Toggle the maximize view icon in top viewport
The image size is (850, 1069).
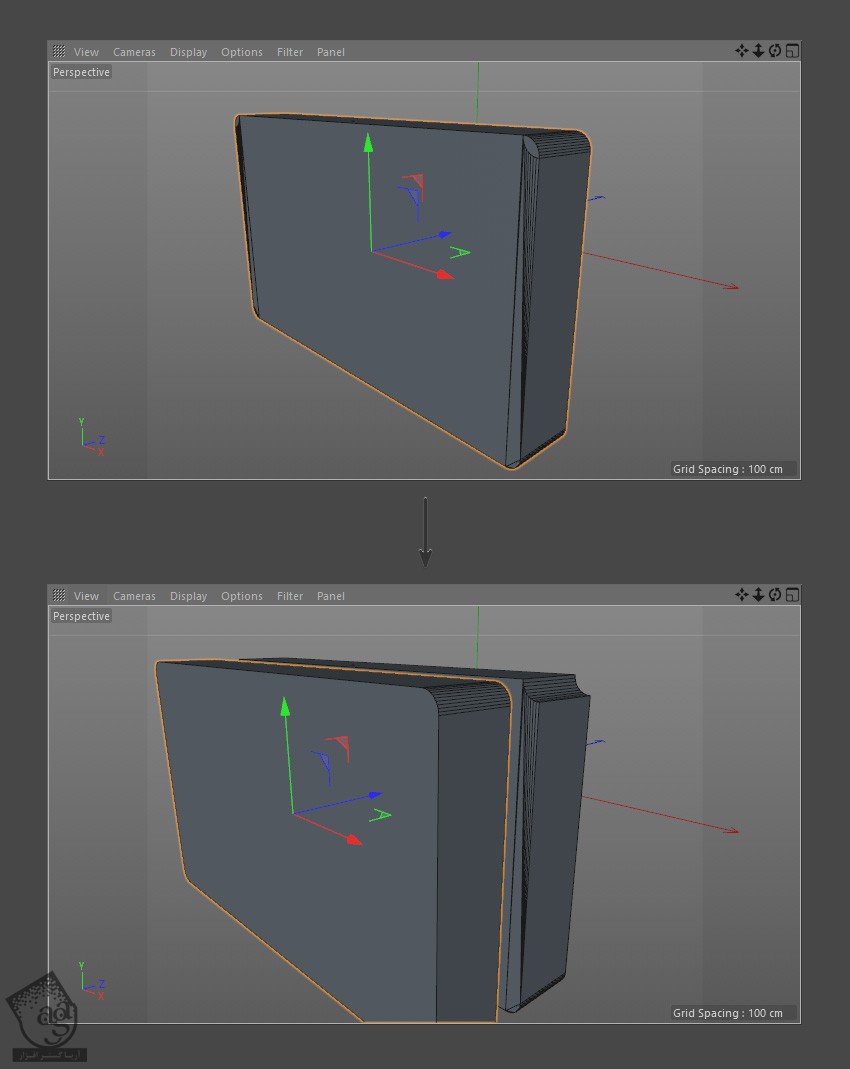(792, 51)
